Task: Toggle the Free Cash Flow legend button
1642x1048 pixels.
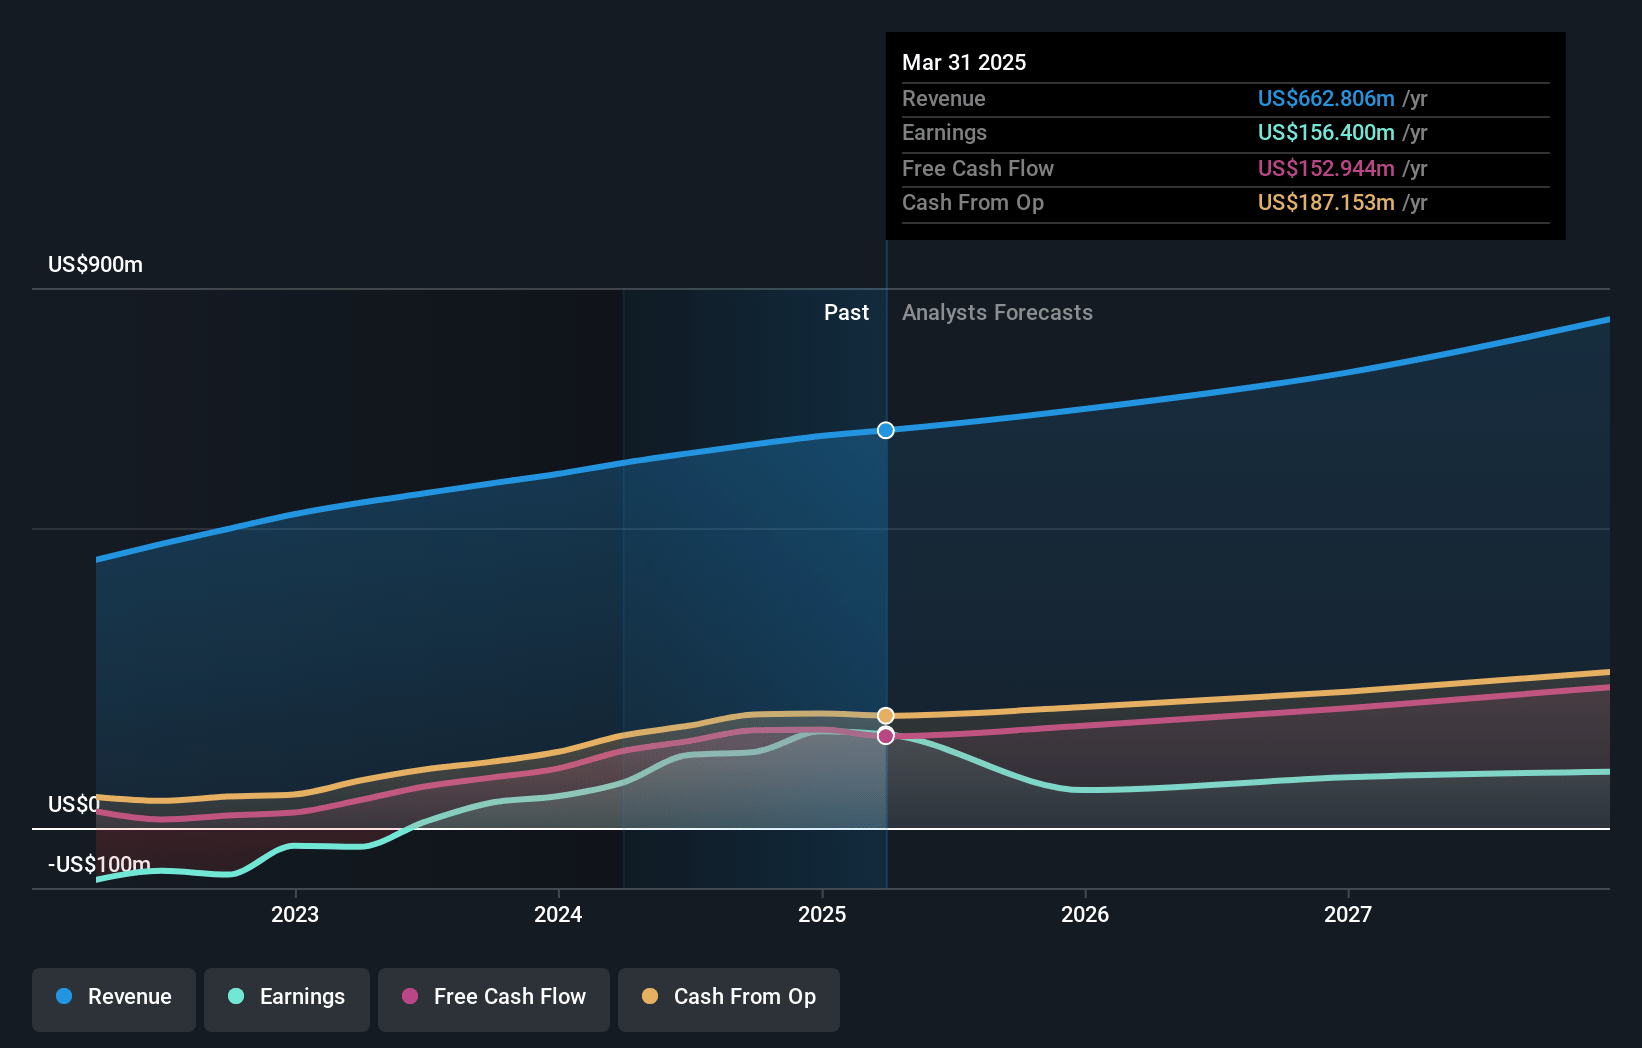Action: click(x=494, y=999)
